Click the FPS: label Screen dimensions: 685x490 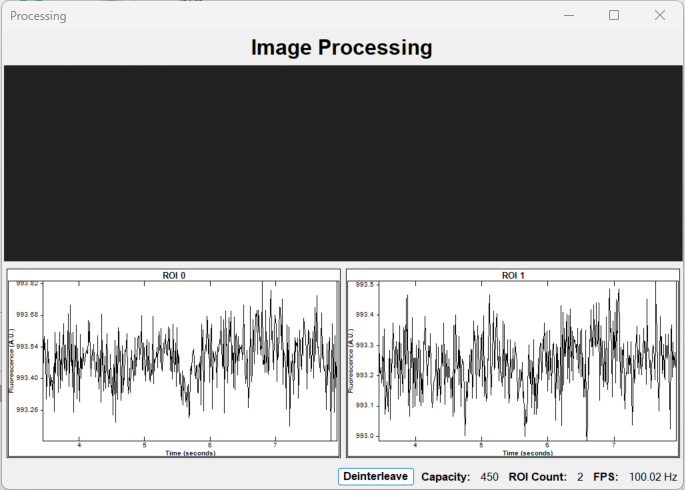click(x=605, y=477)
